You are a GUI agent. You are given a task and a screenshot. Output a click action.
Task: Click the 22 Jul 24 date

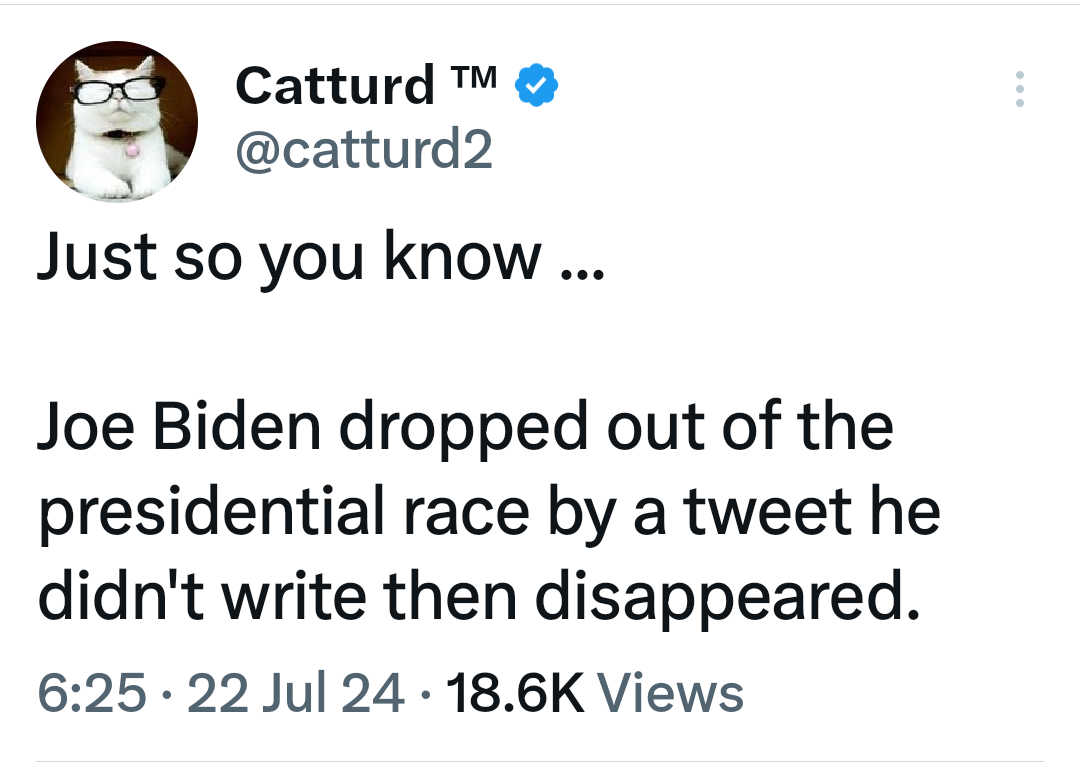pos(296,693)
